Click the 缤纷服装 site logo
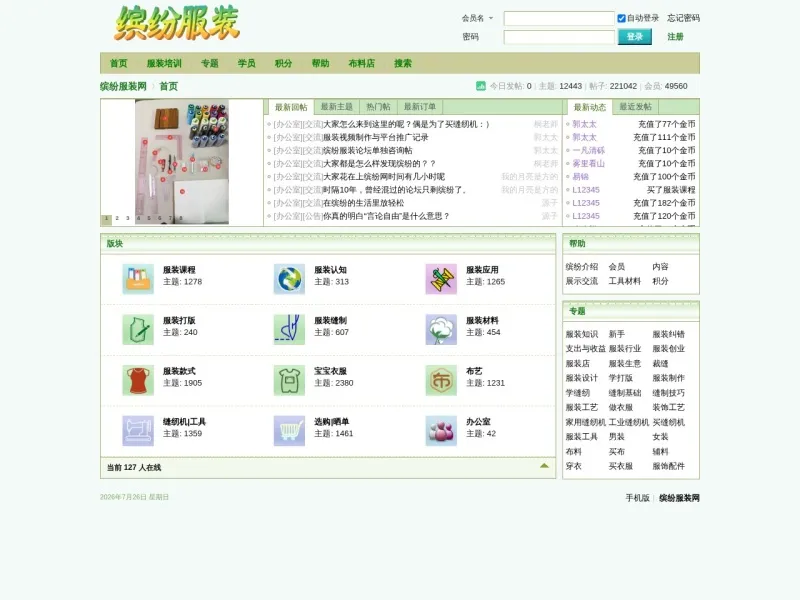800x600 pixels. pos(177,23)
